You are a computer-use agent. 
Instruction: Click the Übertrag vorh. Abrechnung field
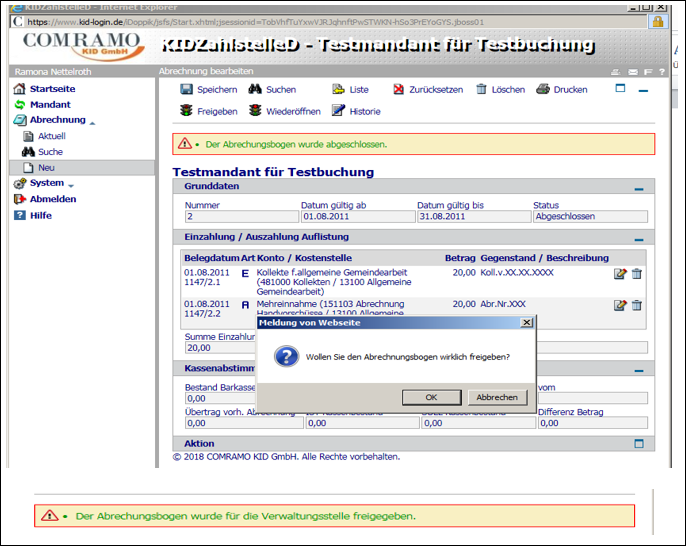tap(244, 423)
